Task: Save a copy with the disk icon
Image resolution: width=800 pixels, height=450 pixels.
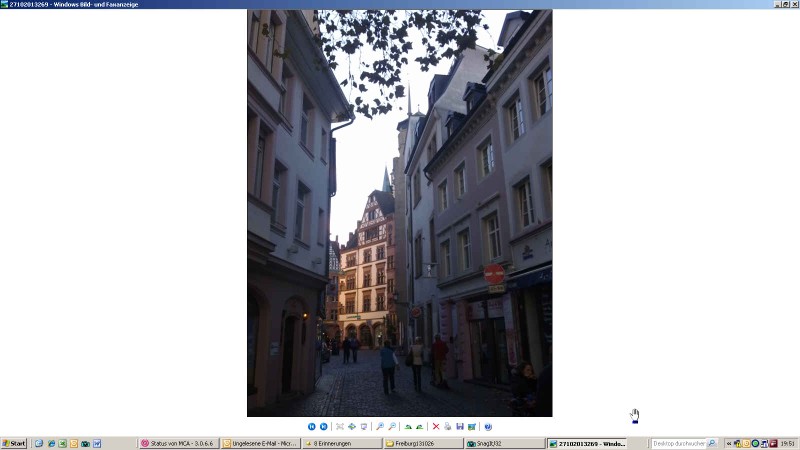Action: point(460,427)
